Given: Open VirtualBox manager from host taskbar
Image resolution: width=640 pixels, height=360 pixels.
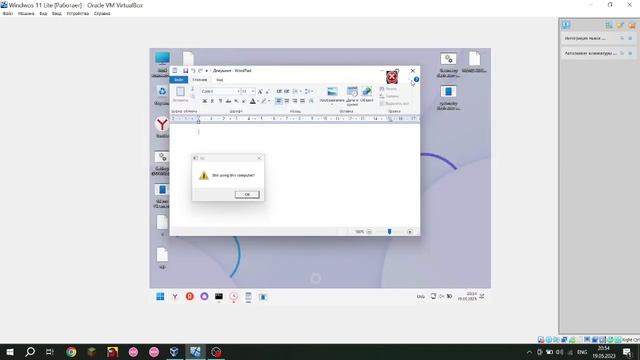Looking at the screenshot, I should tap(174, 352).
